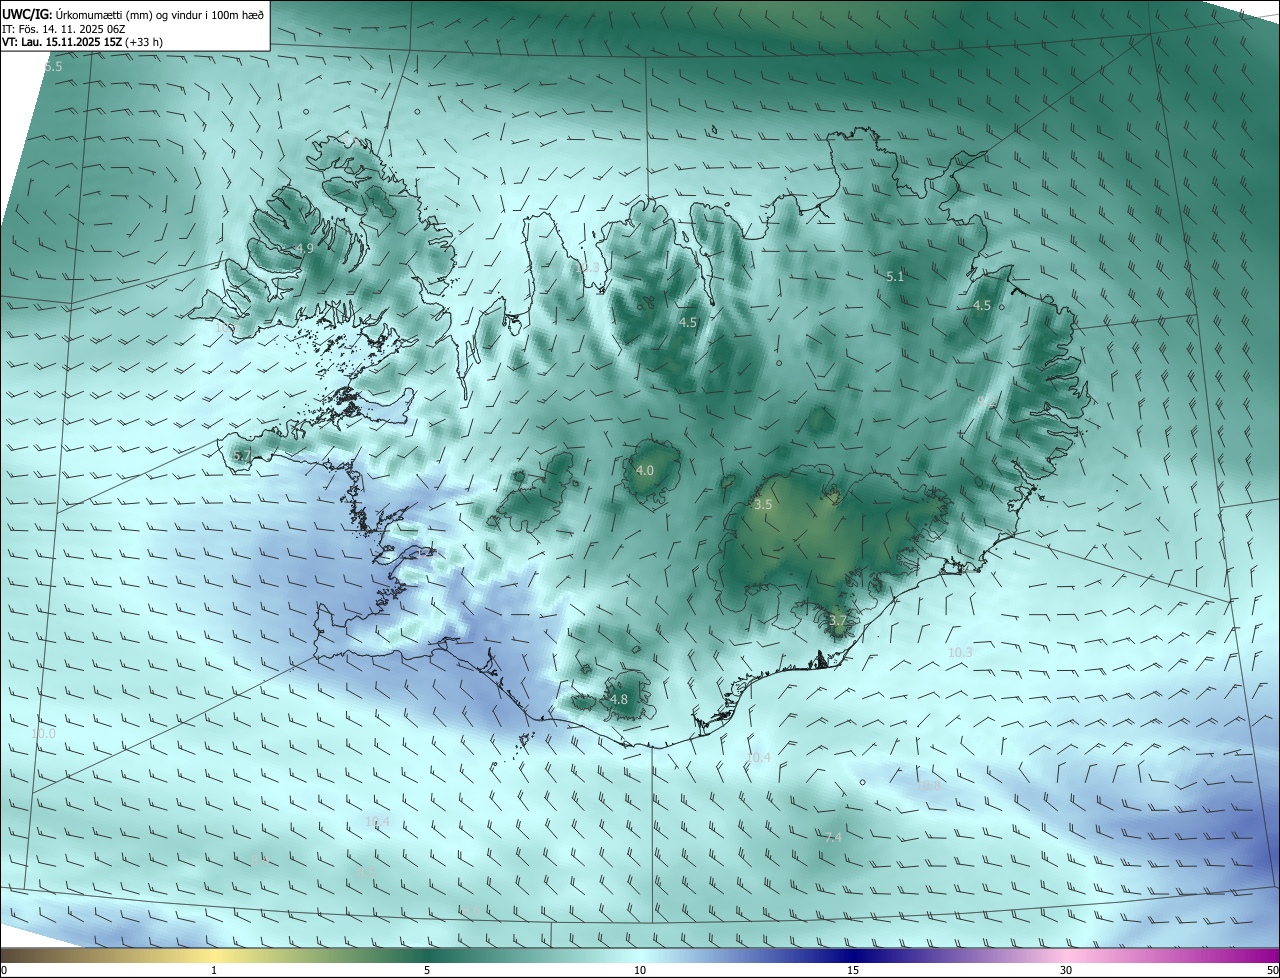Click the 10.4 value just south of the coast
The height and width of the screenshot is (978, 1280).
point(759,758)
